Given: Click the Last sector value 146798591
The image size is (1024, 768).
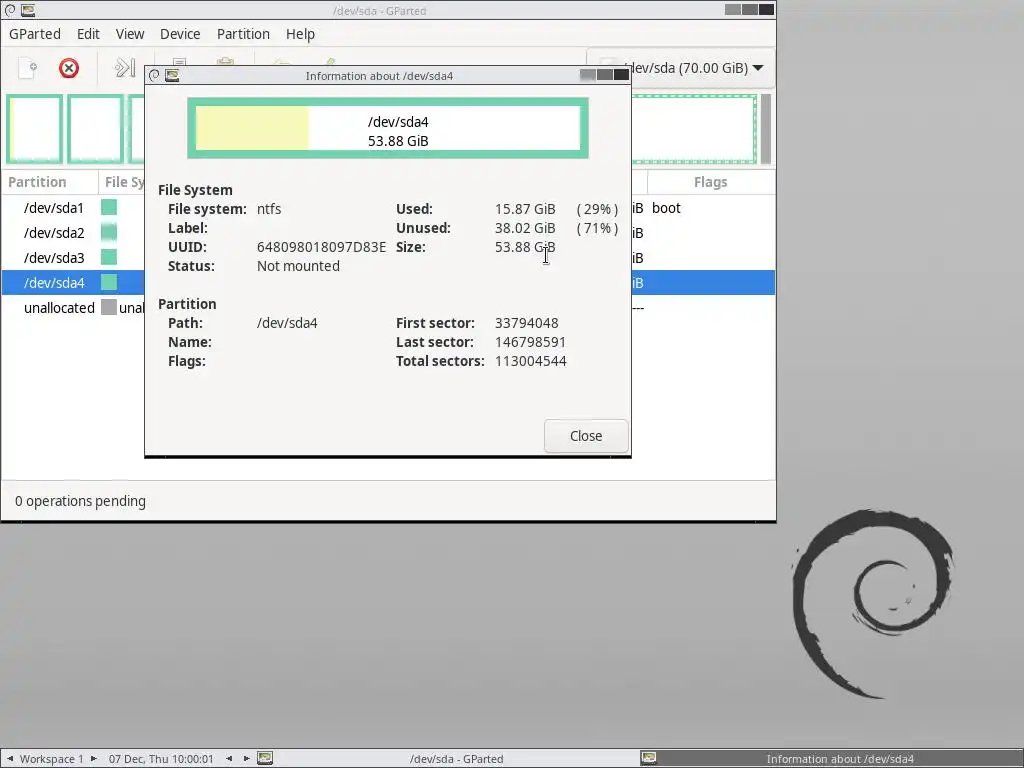Looking at the screenshot, I should (530, 342).
